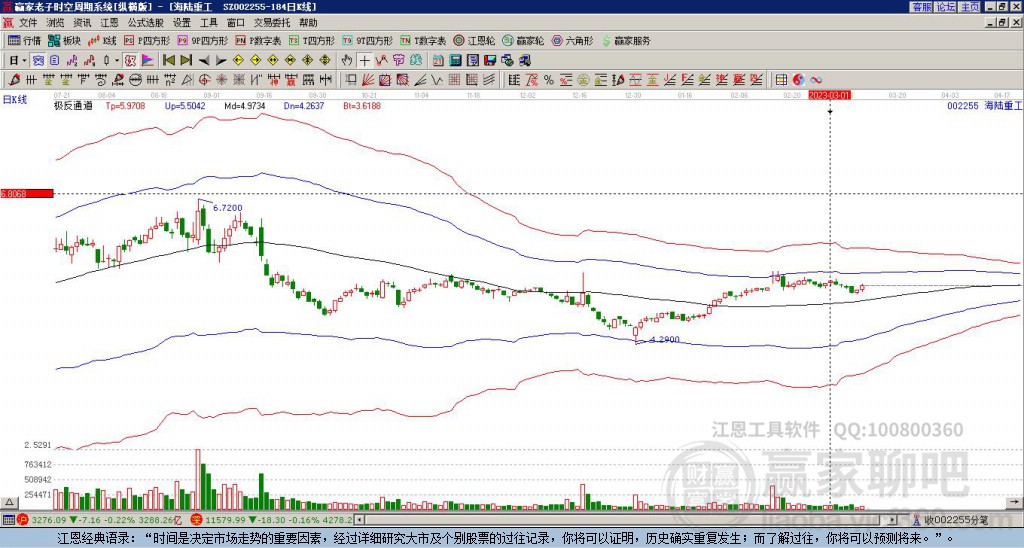Click the yellow diamond horizontal expand icon
Screen dimensions: 1024x548
tap(272, 61)
